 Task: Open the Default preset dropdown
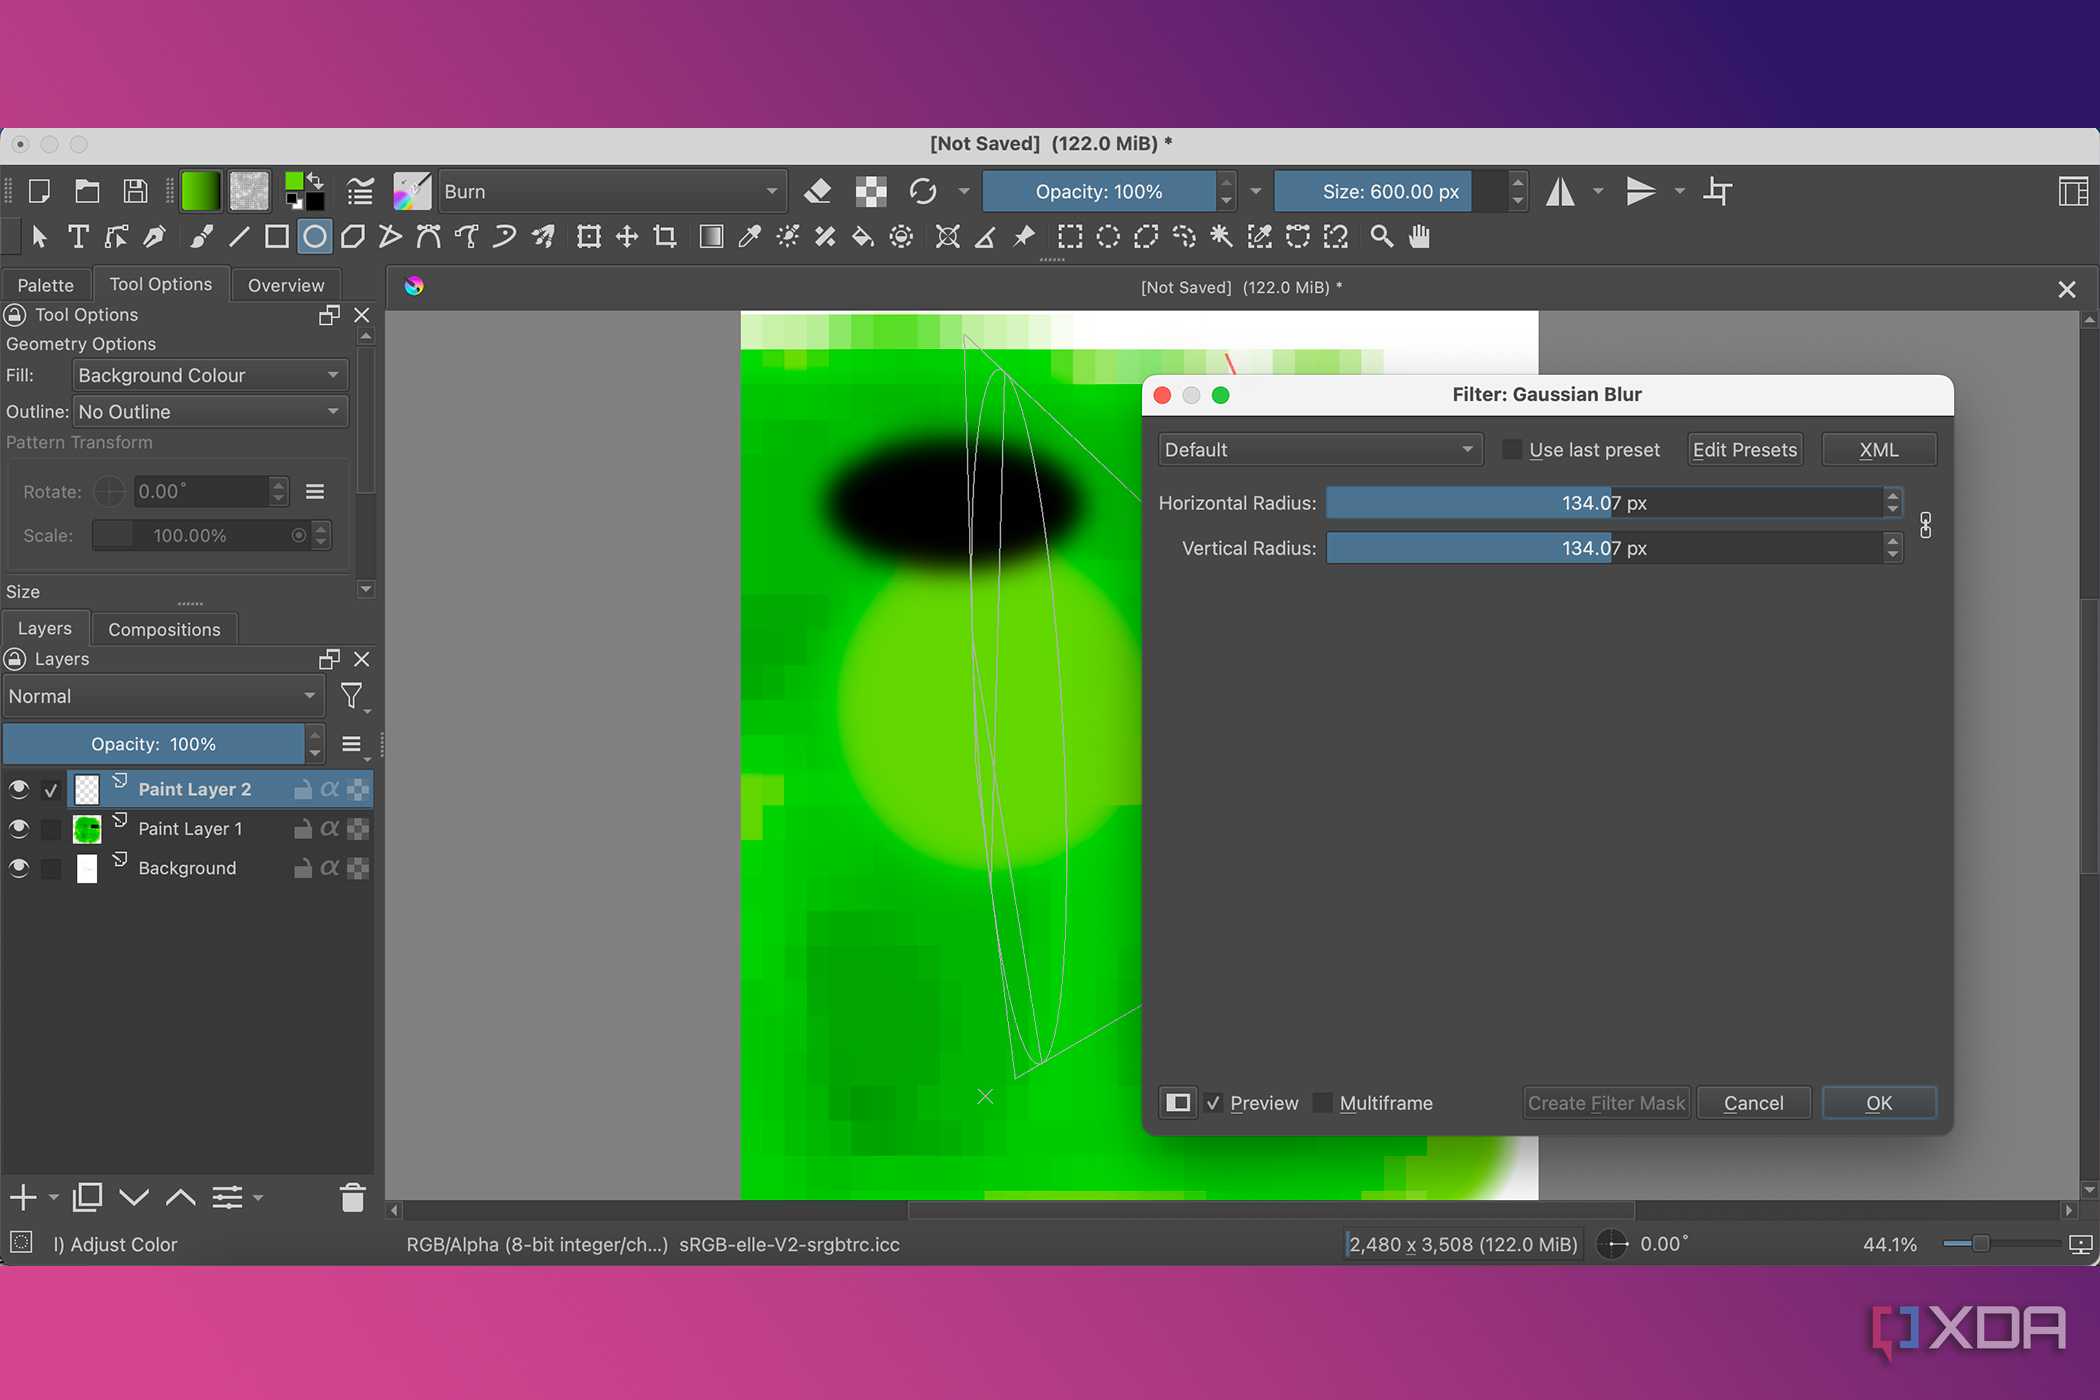(1320, 450)
